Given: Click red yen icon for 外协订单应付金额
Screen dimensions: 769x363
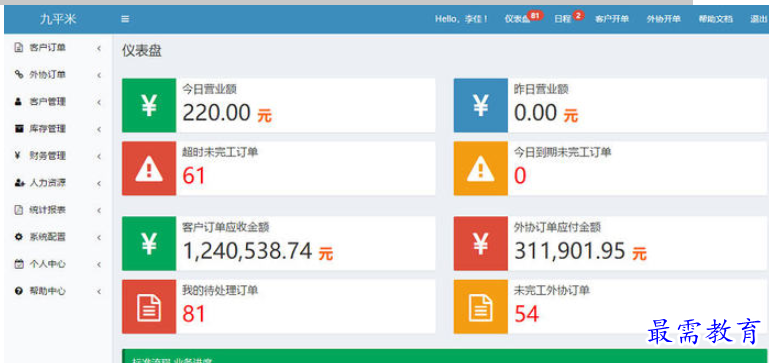Looking at the screenshot, I should tap(481, 243).
